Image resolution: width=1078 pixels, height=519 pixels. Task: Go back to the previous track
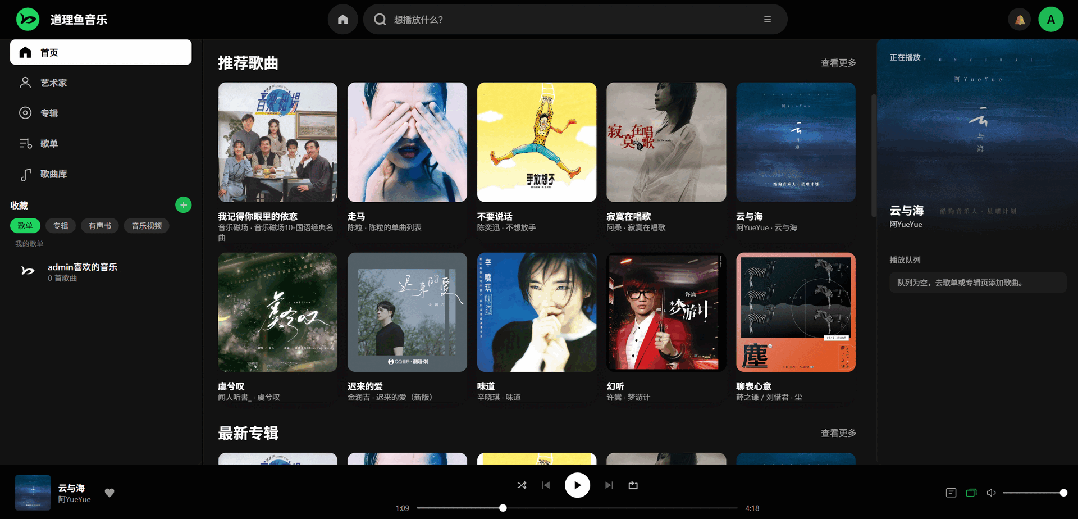pyautogui.click(x=546, y=485)
